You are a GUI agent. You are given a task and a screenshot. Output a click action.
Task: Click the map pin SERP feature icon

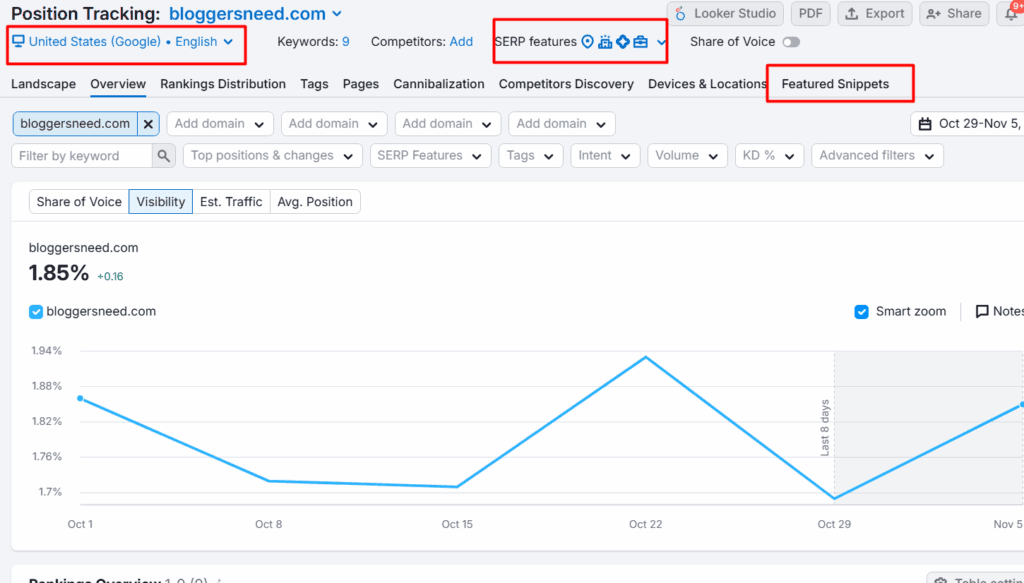tap(588, 41)
